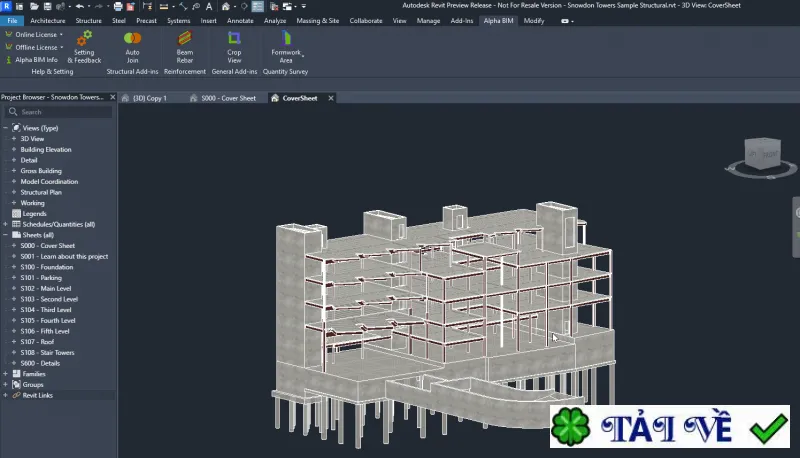Switch to the Annotate ribbon tab
The height and width of the screenshot is (458, 800).
tap(240, 21)
